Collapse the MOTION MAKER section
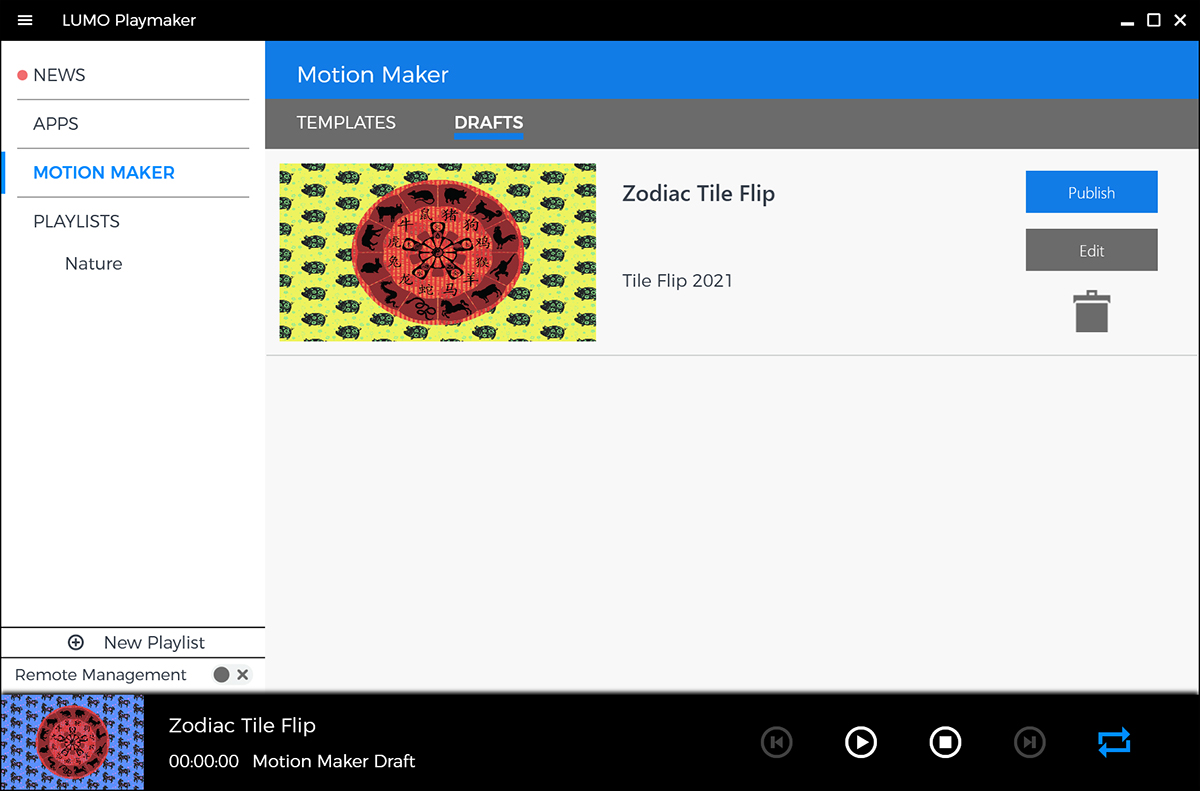 pos(104,172)
